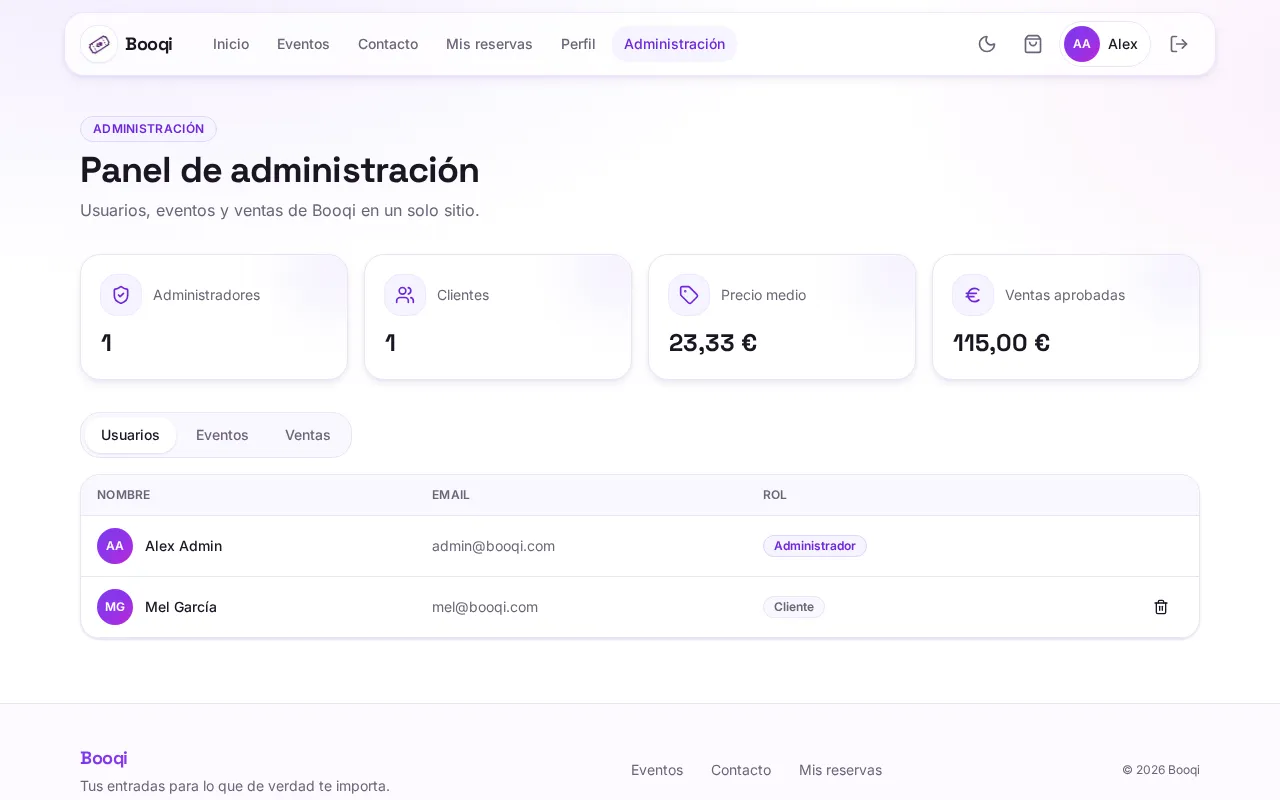Click the Booqi brand name in the footer
1280x800 pixels.
click(x=104, y=758)
